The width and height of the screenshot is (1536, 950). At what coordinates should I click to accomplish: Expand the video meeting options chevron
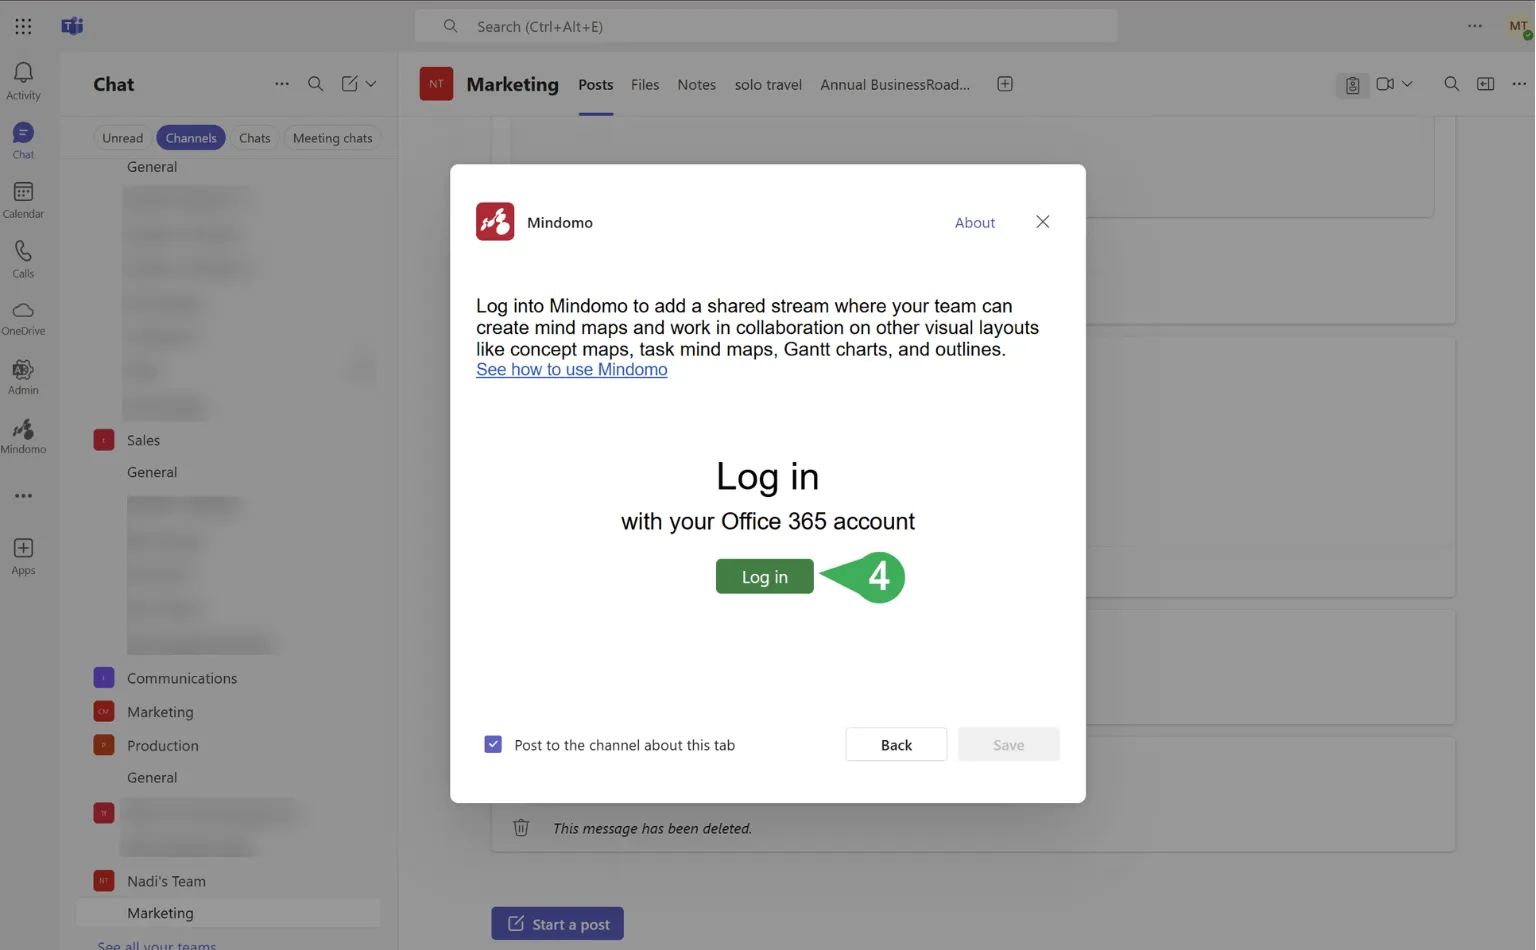pyautogui.click(x=1408, y=84)
